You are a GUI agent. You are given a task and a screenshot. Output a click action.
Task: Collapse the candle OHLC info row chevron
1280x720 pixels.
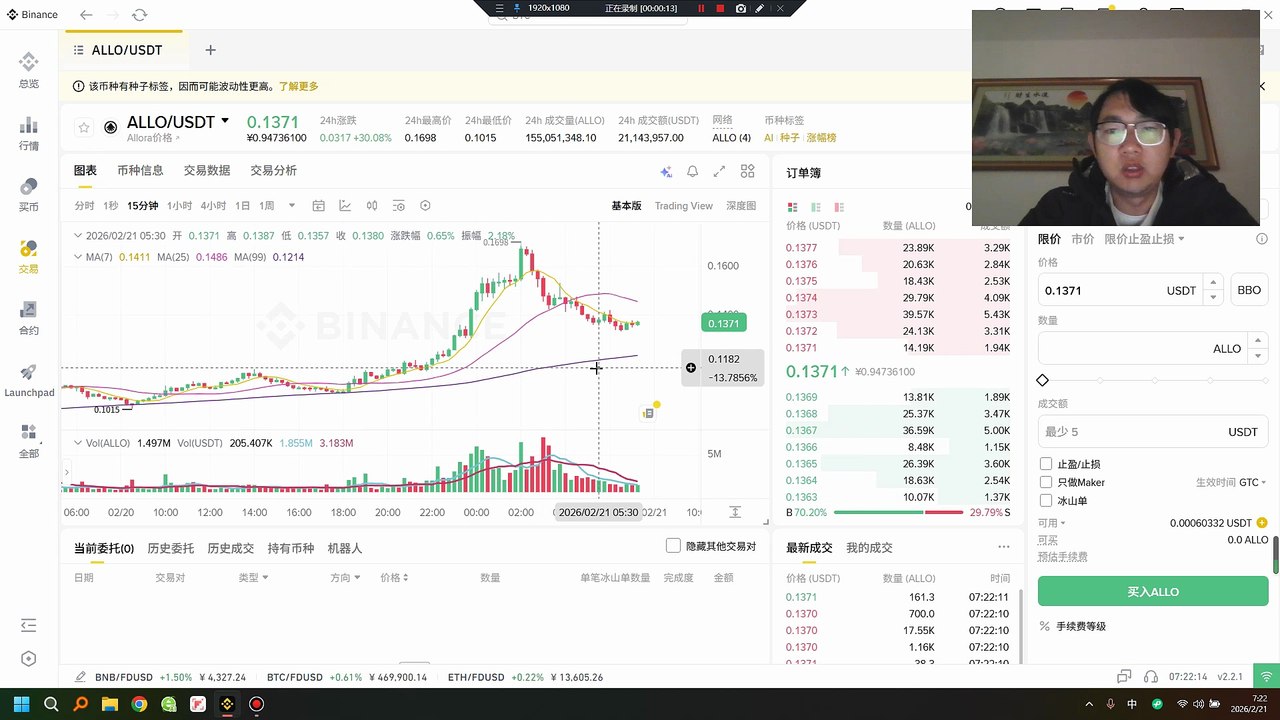(x=78, y=236)
